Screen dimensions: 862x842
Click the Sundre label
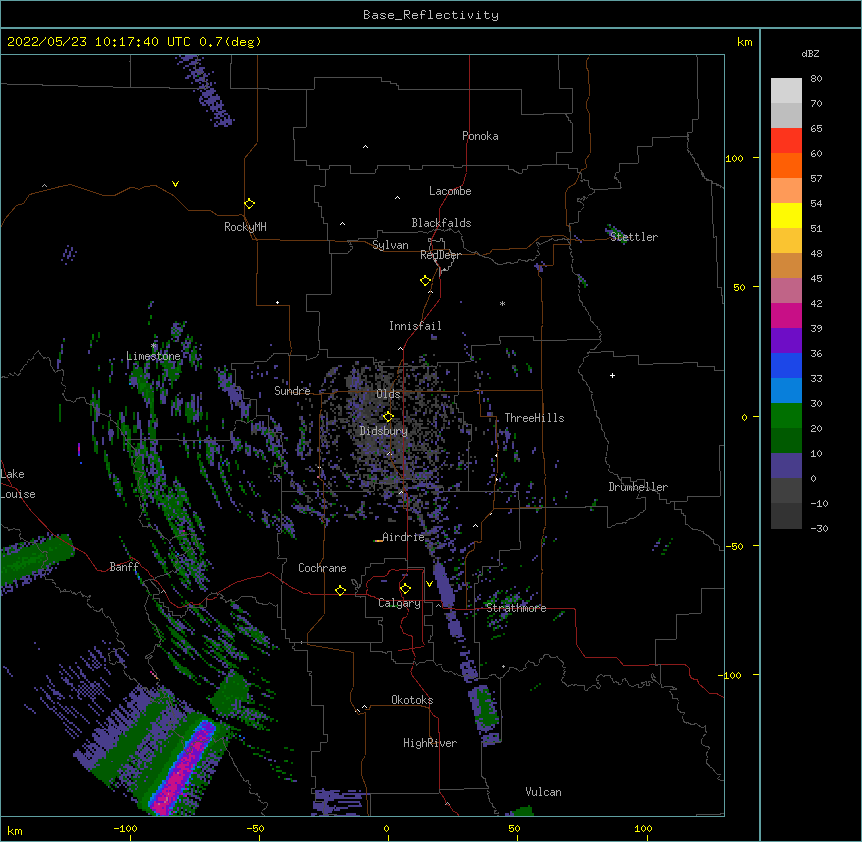(292, 391)
